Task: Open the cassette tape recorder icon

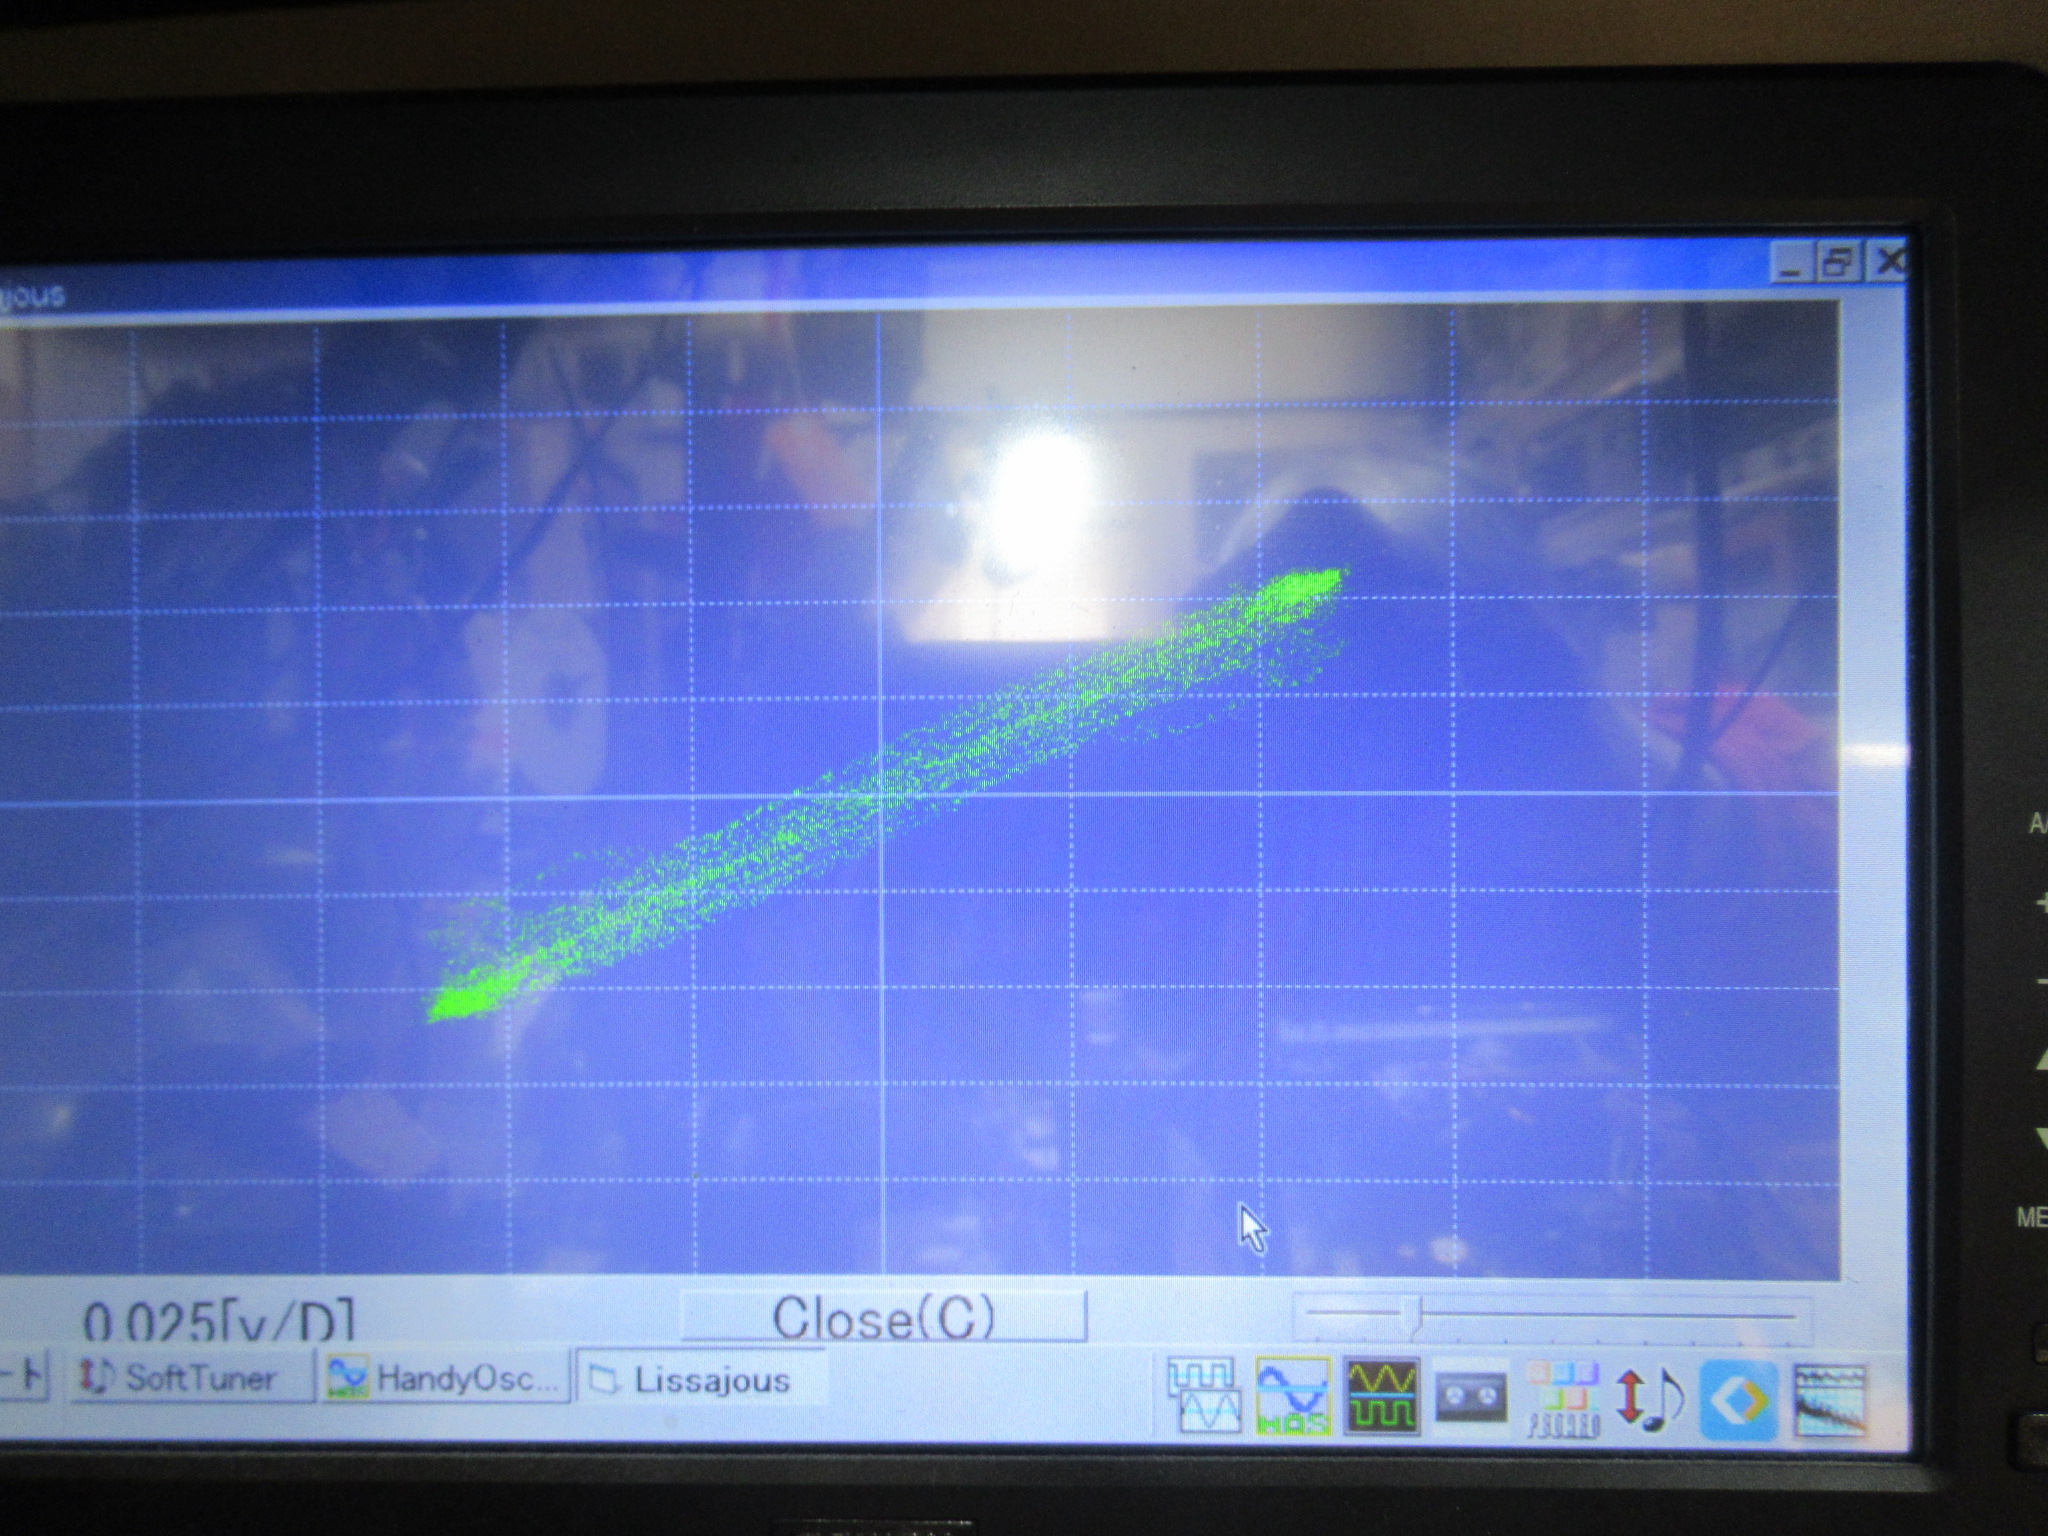Action: [1471, 1396]
